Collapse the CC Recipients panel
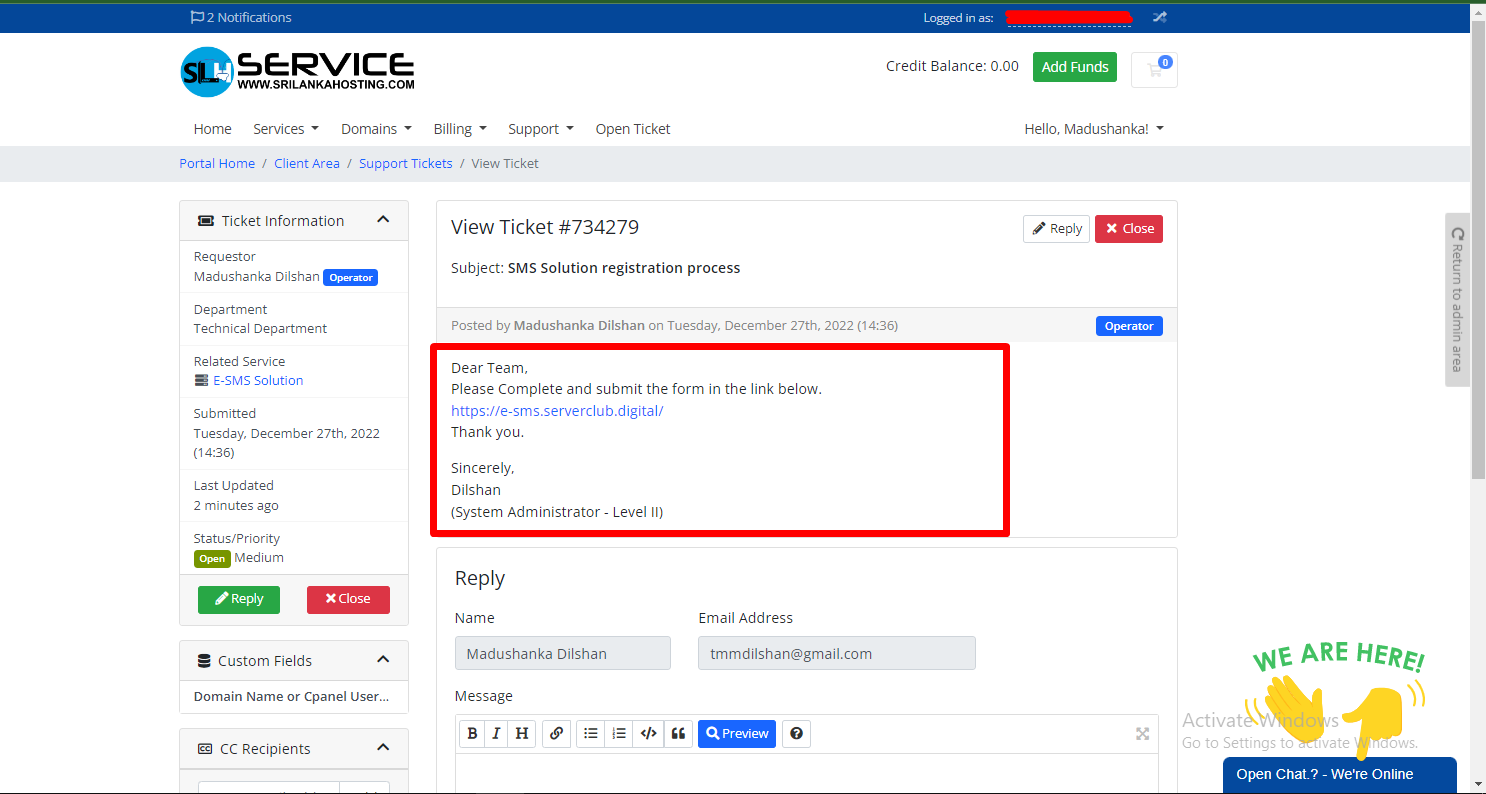The height and width of the screenshot is (794, 1486). (383, 748)
